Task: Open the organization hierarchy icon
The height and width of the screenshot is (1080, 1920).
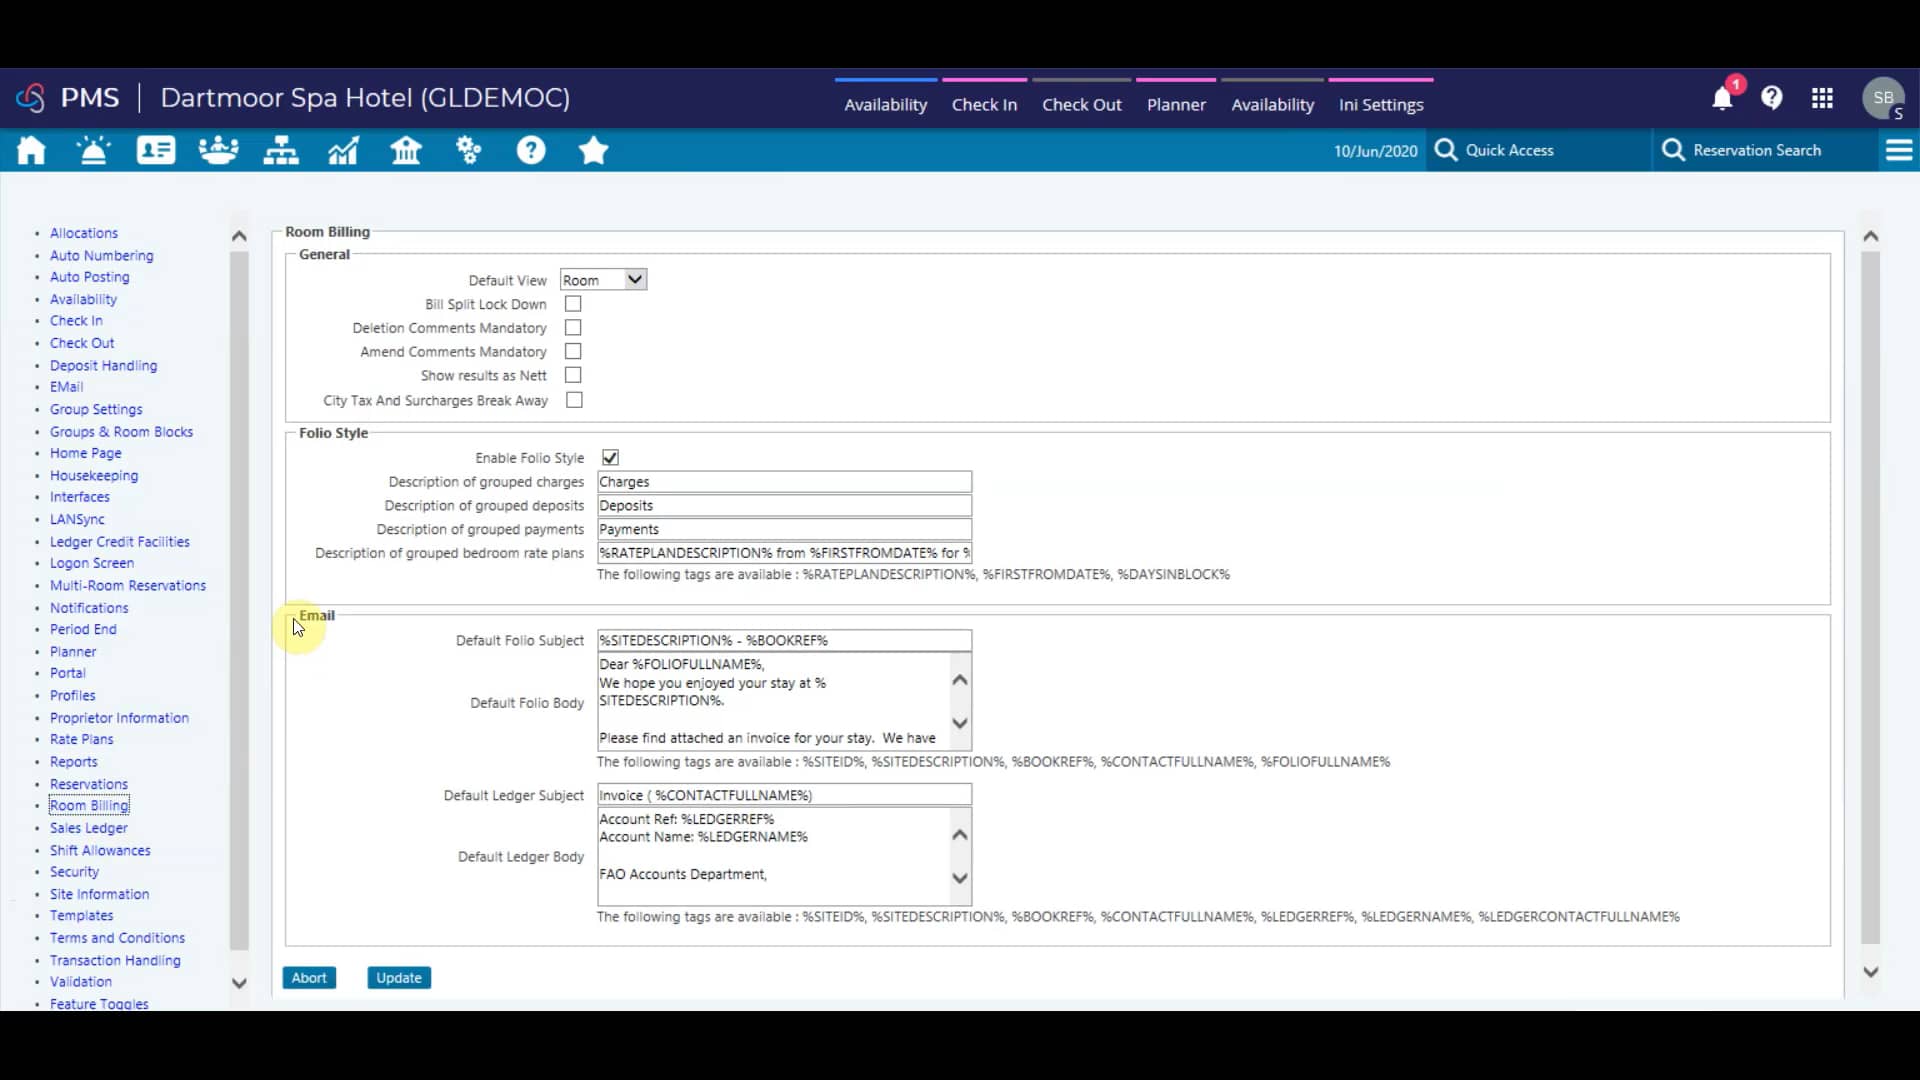Action: (x=280, y=150)
